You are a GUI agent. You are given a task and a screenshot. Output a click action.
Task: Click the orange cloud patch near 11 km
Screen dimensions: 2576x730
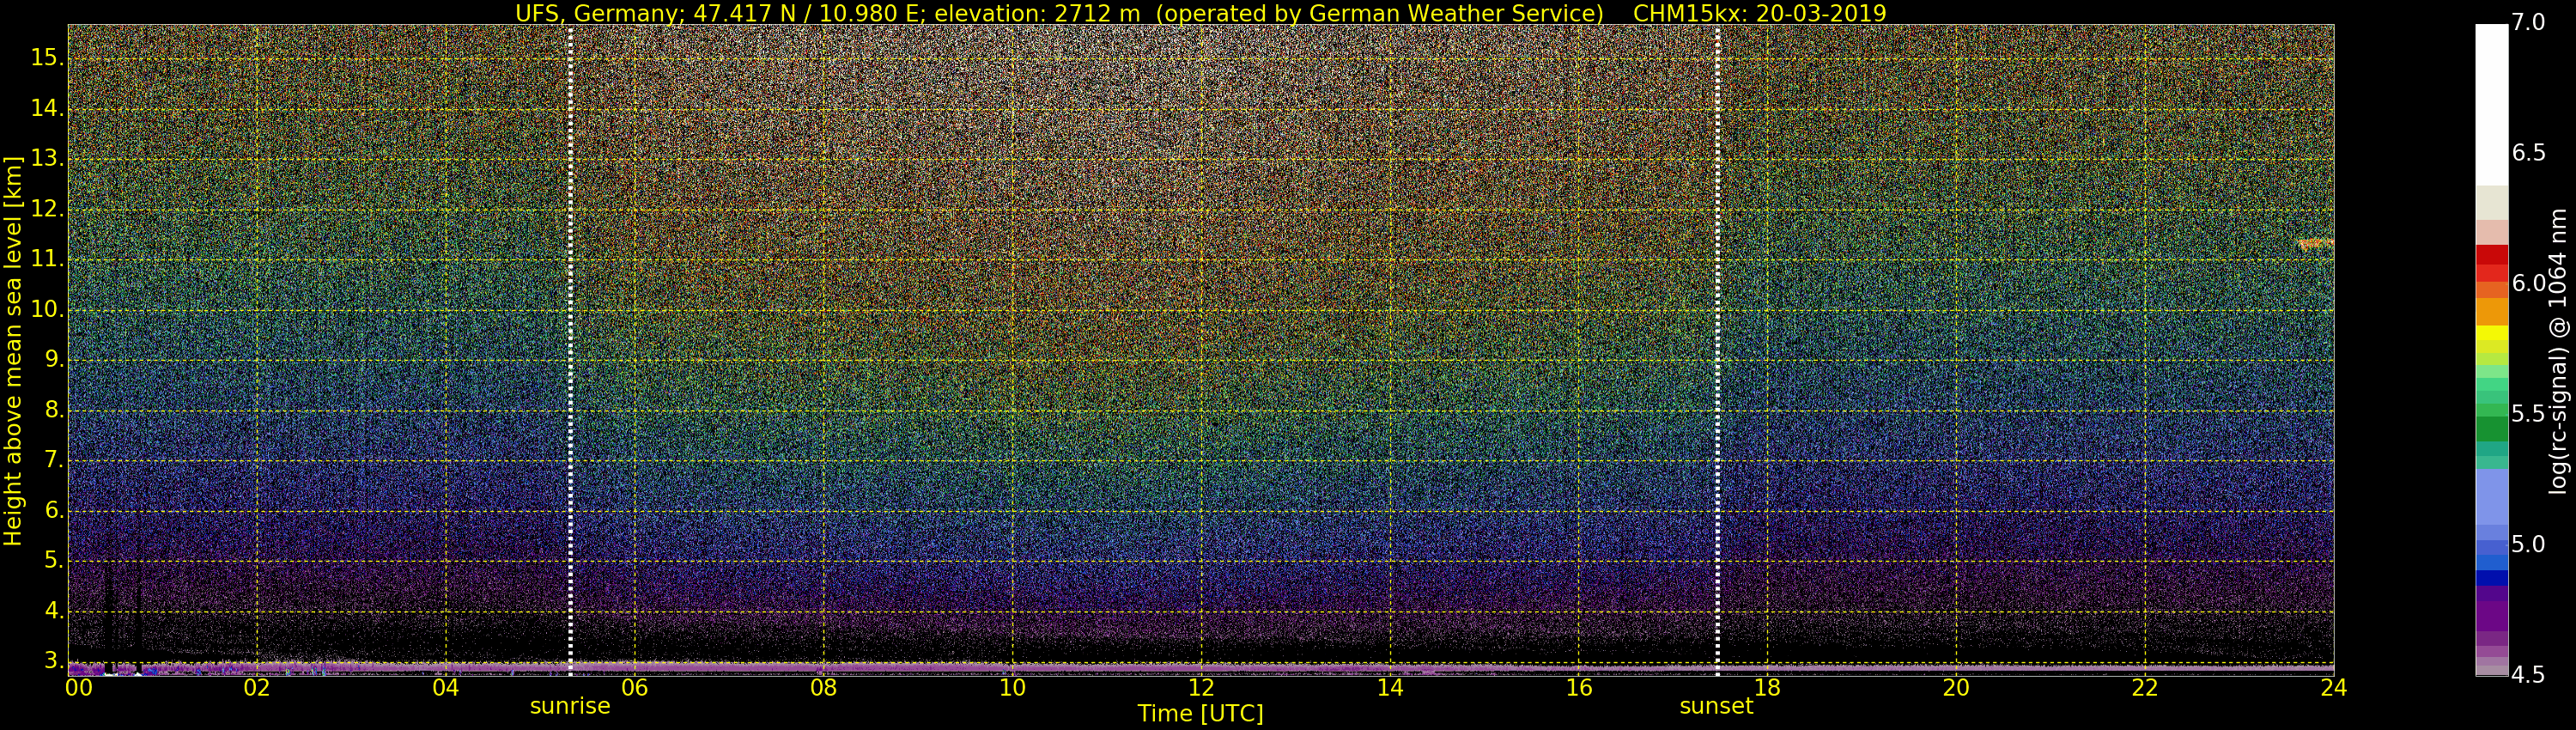(x=2315, y=243)
